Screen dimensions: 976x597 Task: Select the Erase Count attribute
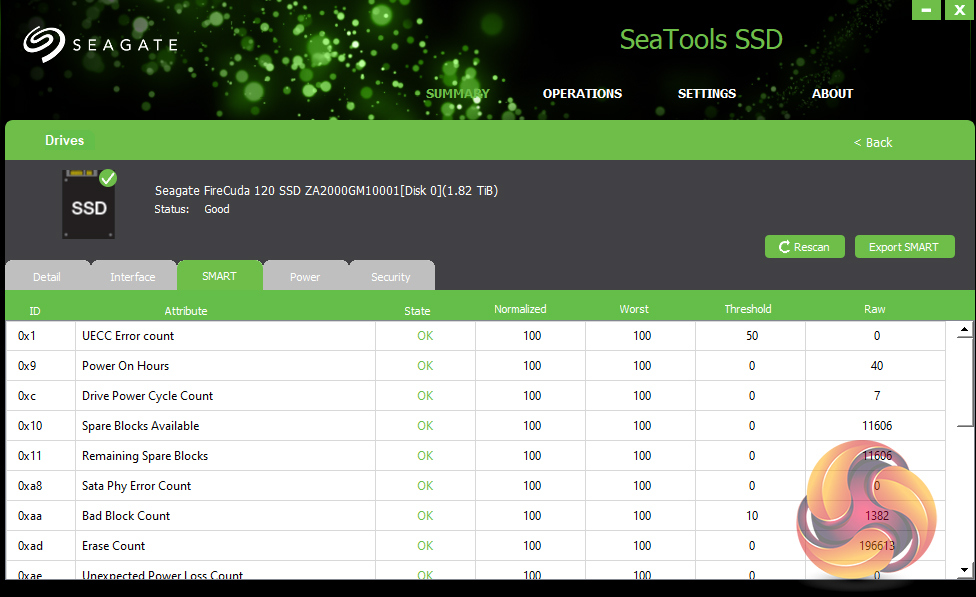(113, 545)
